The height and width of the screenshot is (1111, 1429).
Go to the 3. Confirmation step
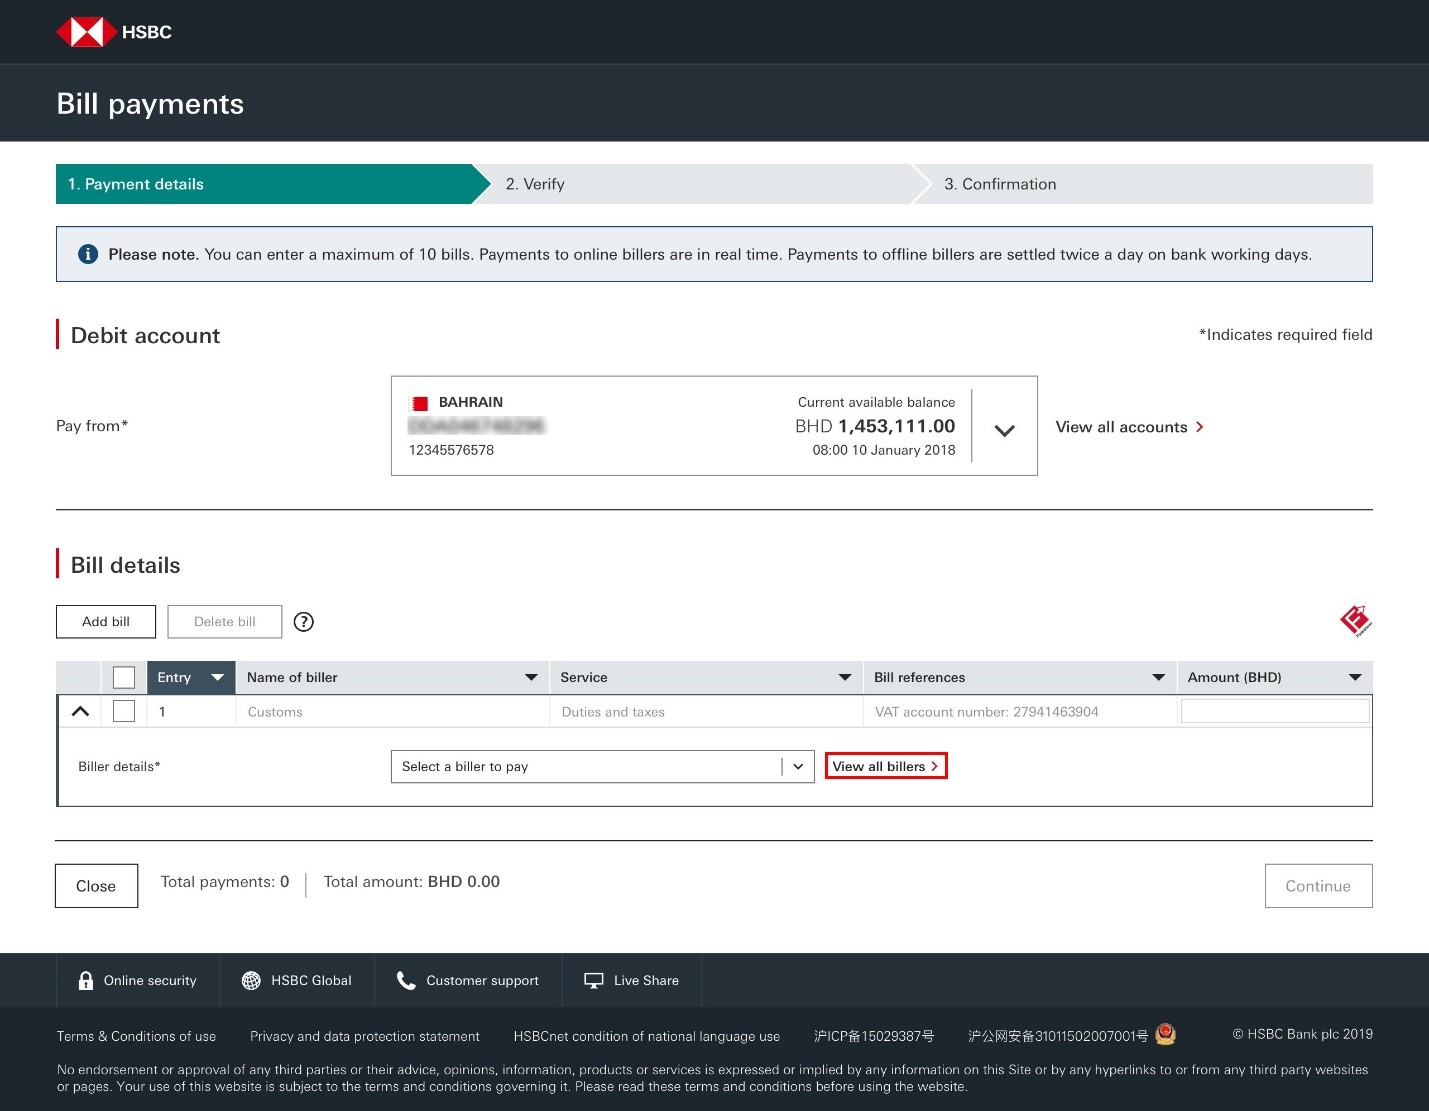tap(1000, 184)
